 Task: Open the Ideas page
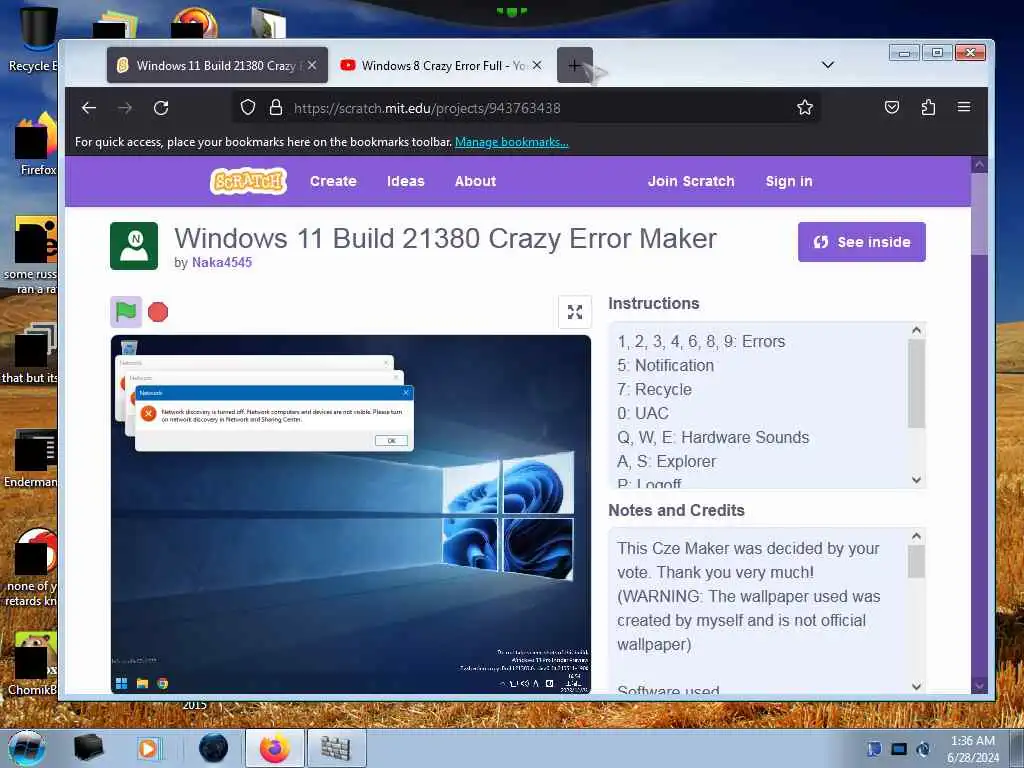(x=406, y=181)
